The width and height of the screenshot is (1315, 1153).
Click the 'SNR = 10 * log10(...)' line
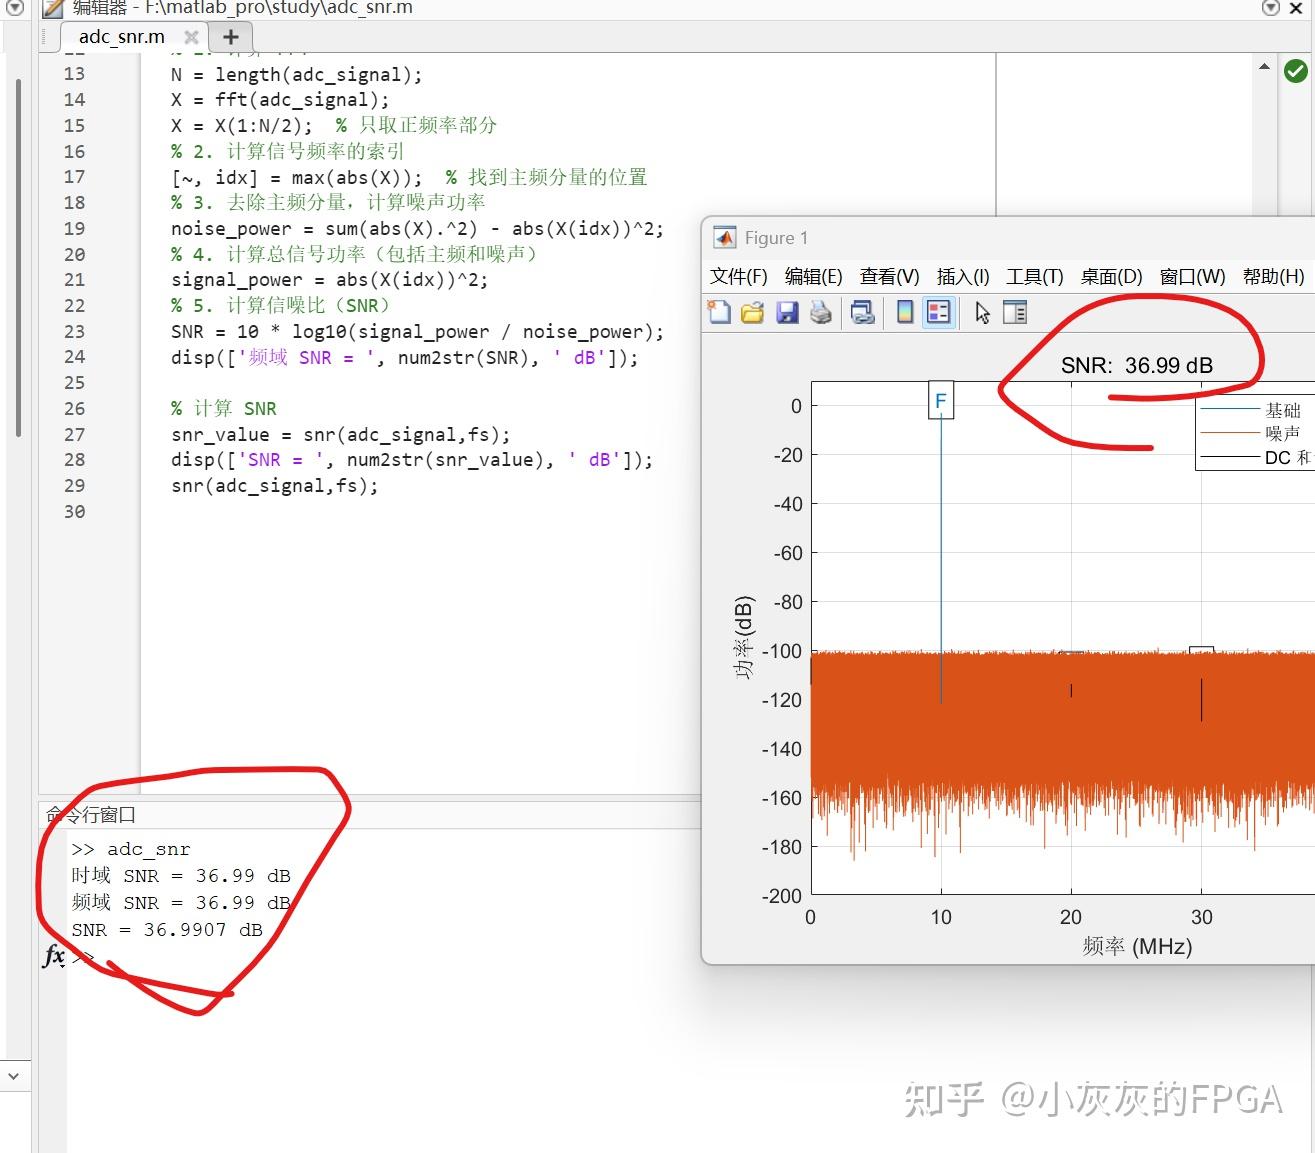tap(418, 331)
